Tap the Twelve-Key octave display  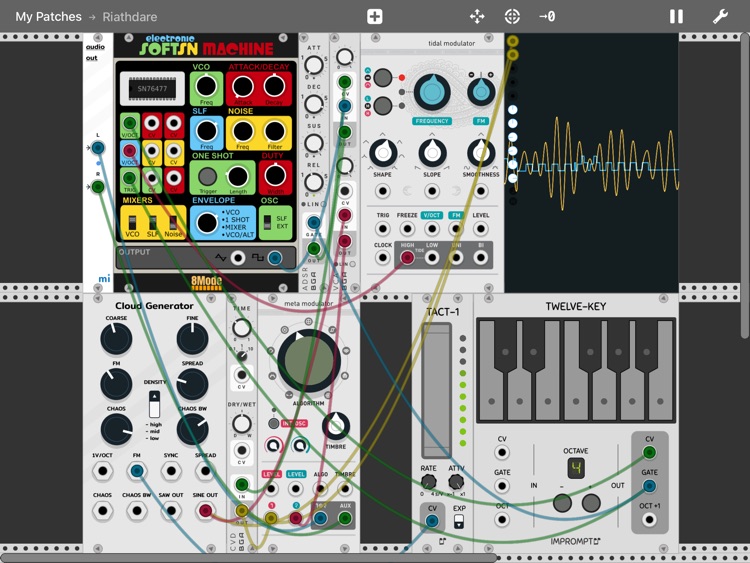coord(576,468)
